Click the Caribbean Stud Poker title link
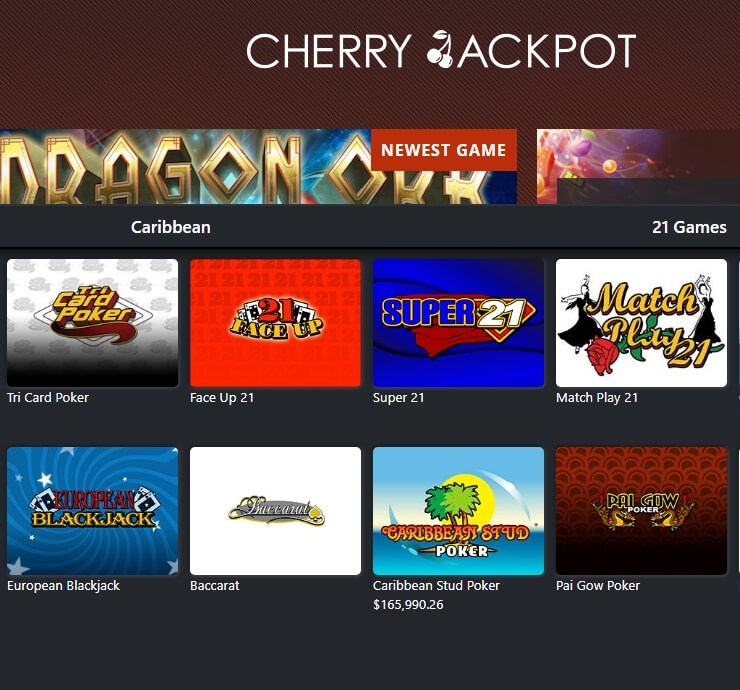 pyautogui.click(x=436, y=586)
